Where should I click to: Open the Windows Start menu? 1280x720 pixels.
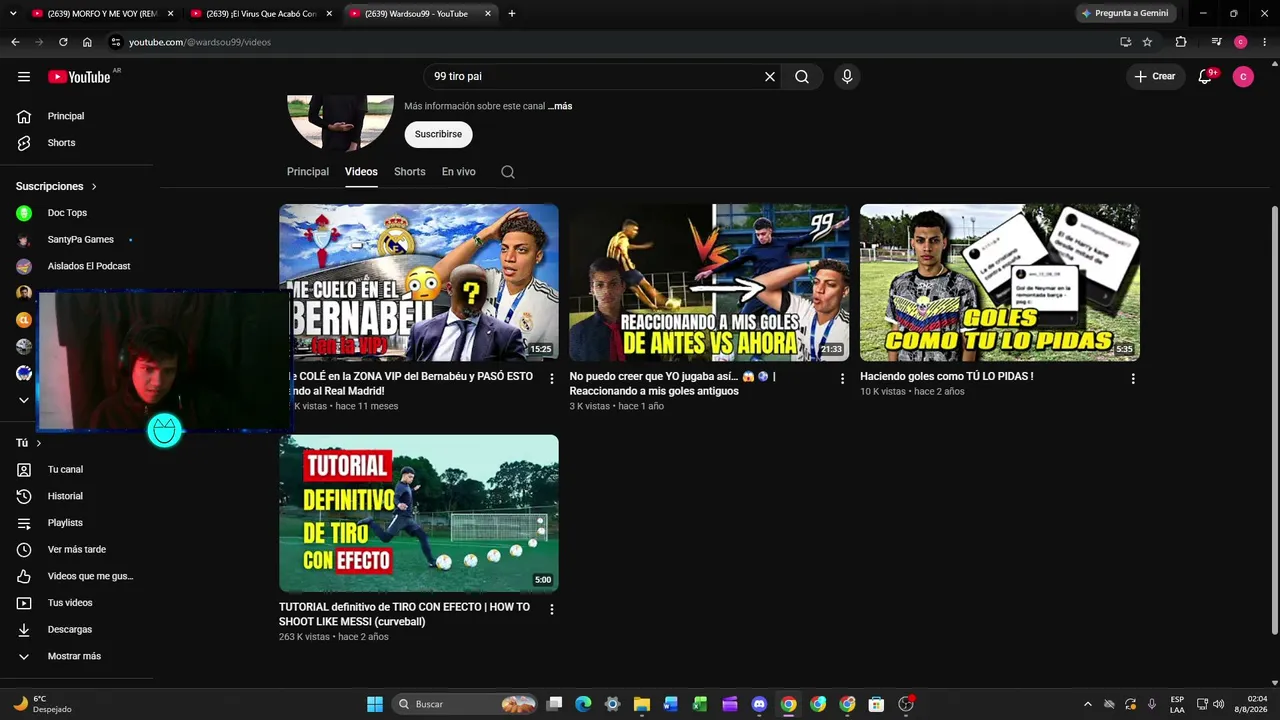pyautogui.click(x=375, y=704)
